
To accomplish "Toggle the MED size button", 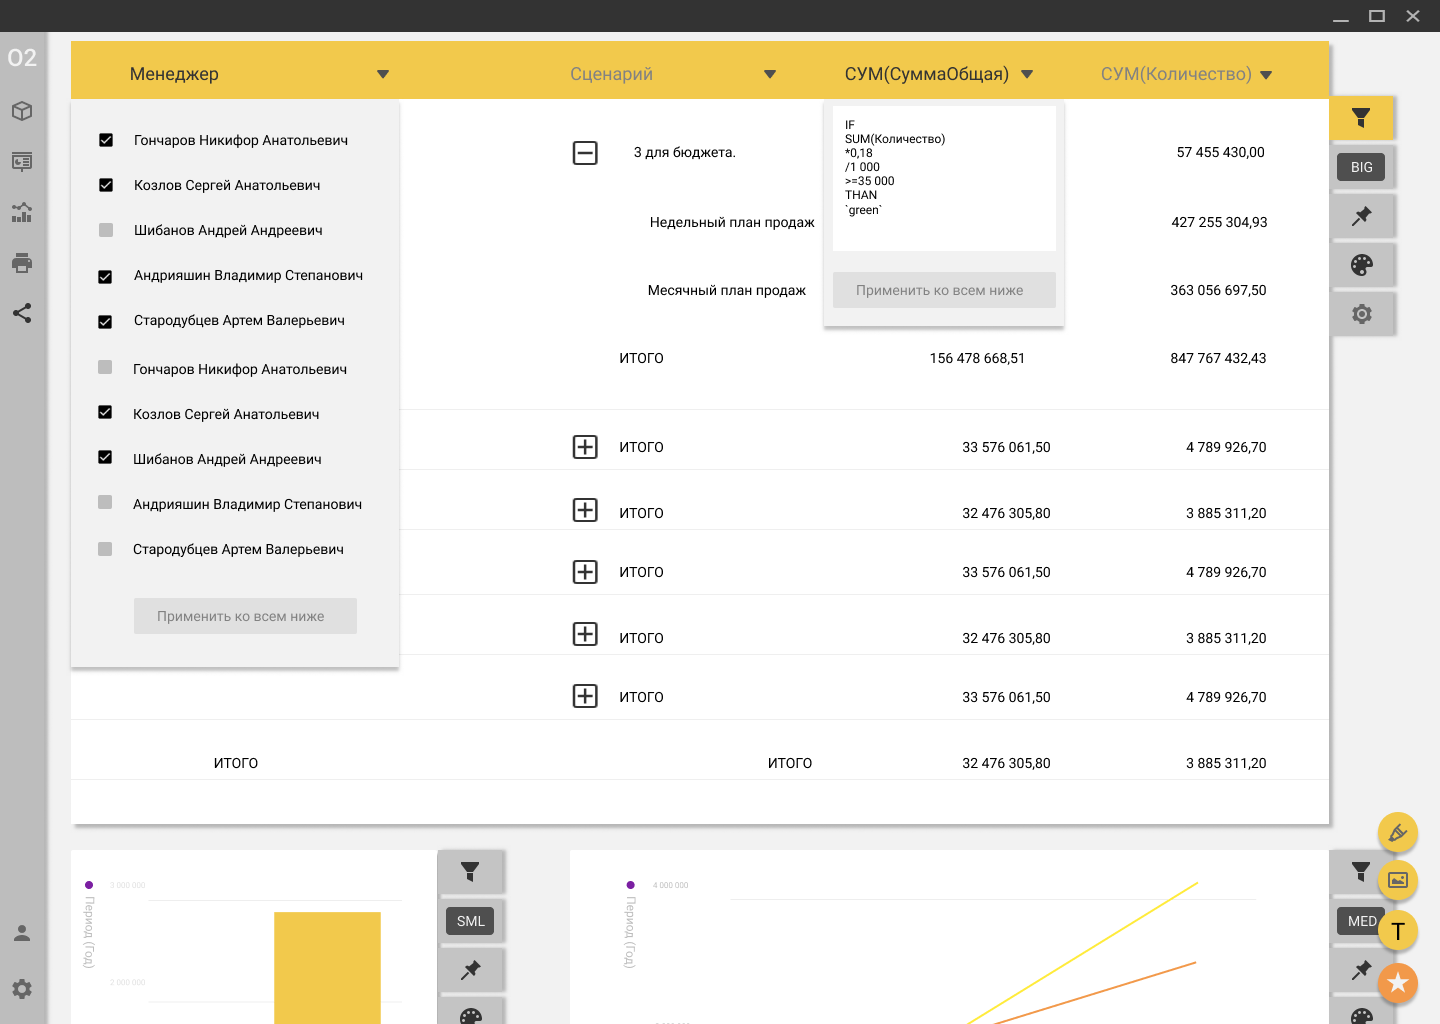I will click(1360, 921).
